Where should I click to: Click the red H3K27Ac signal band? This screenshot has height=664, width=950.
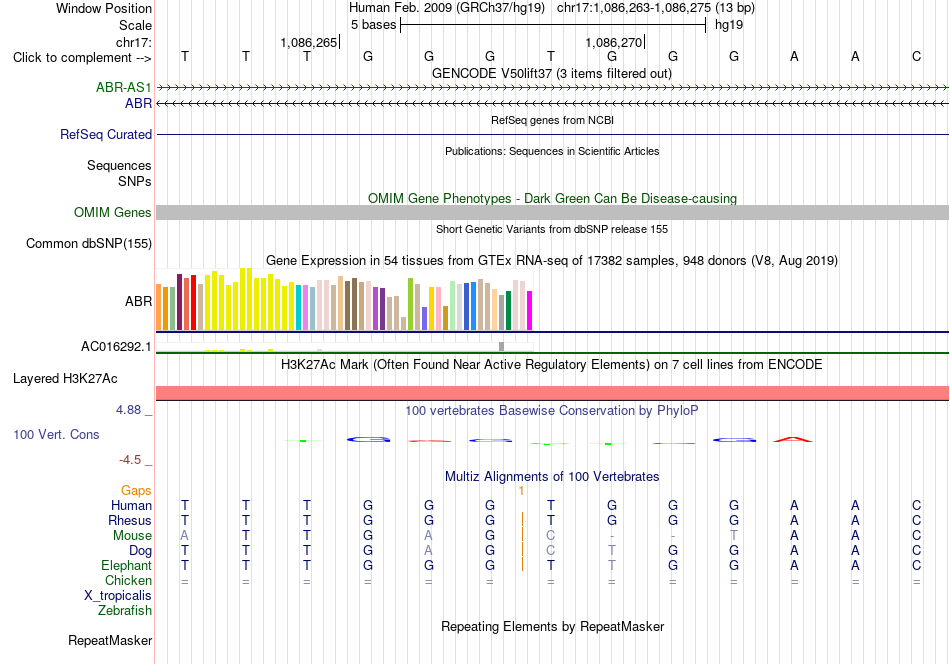(552, 393)
